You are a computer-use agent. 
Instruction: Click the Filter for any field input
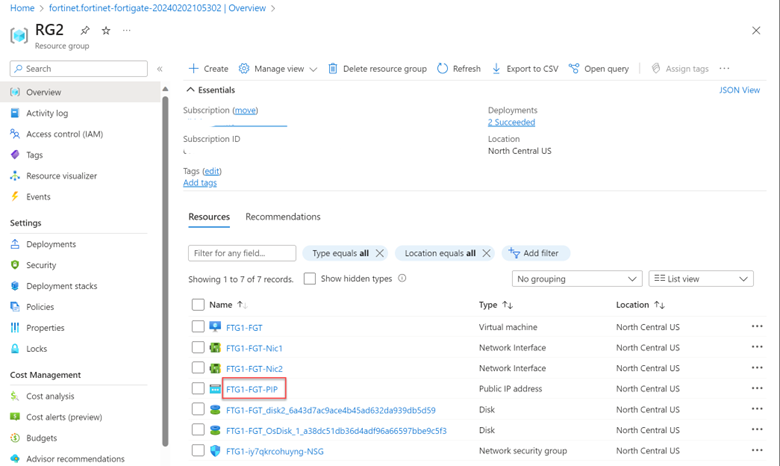[242, 254]
